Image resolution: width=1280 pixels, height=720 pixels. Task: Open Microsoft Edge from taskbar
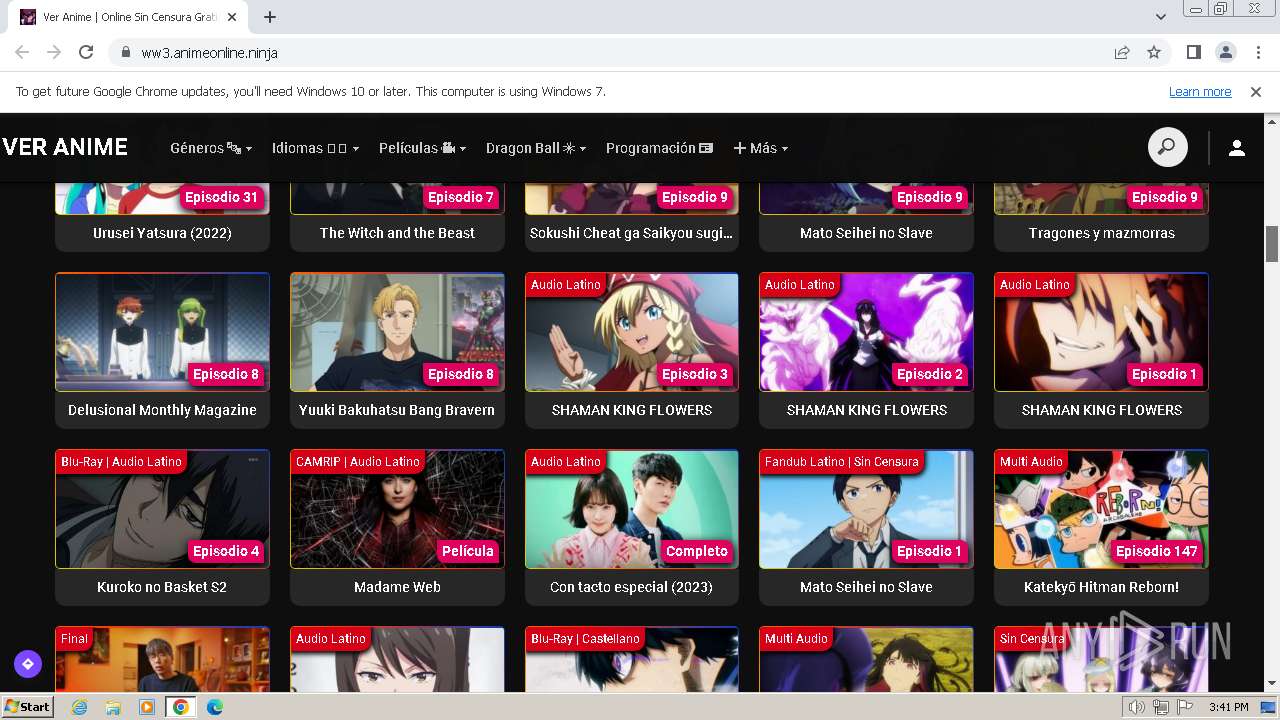215,707
